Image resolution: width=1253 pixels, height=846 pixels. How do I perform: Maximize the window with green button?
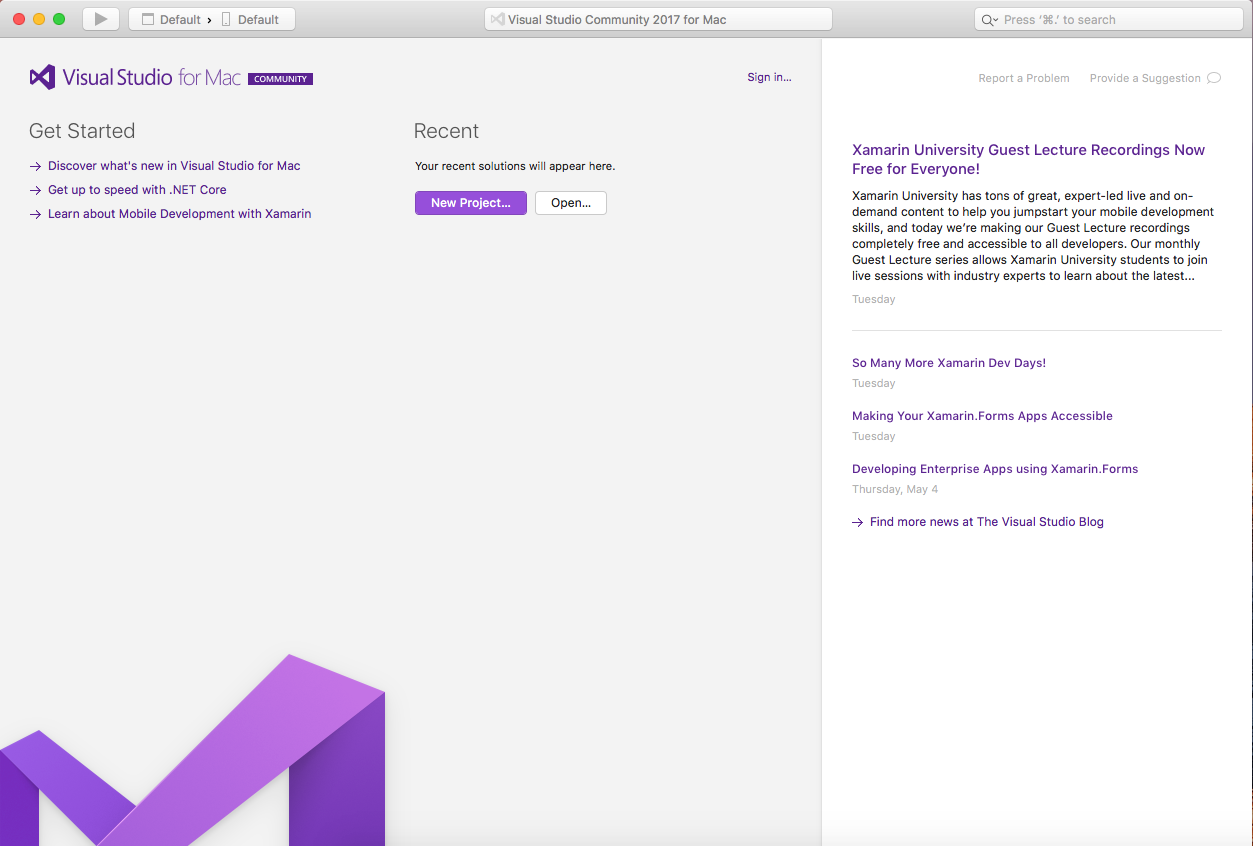coord(59,19)
